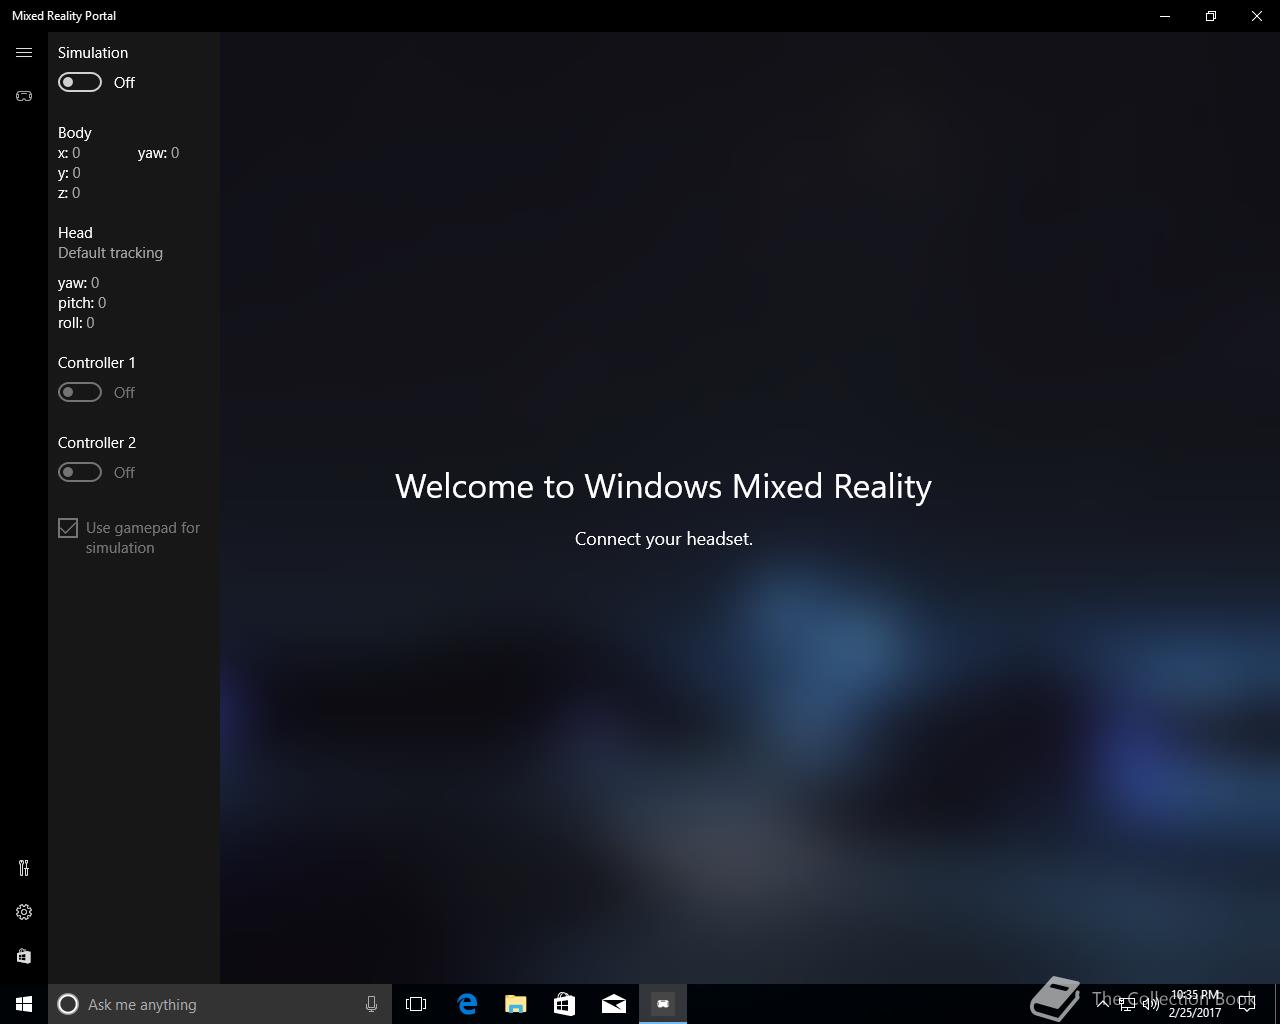The height and width of the screenshot is (1024, 1280).
Task: Click the Body z value
Action: [x=76, y=193]
